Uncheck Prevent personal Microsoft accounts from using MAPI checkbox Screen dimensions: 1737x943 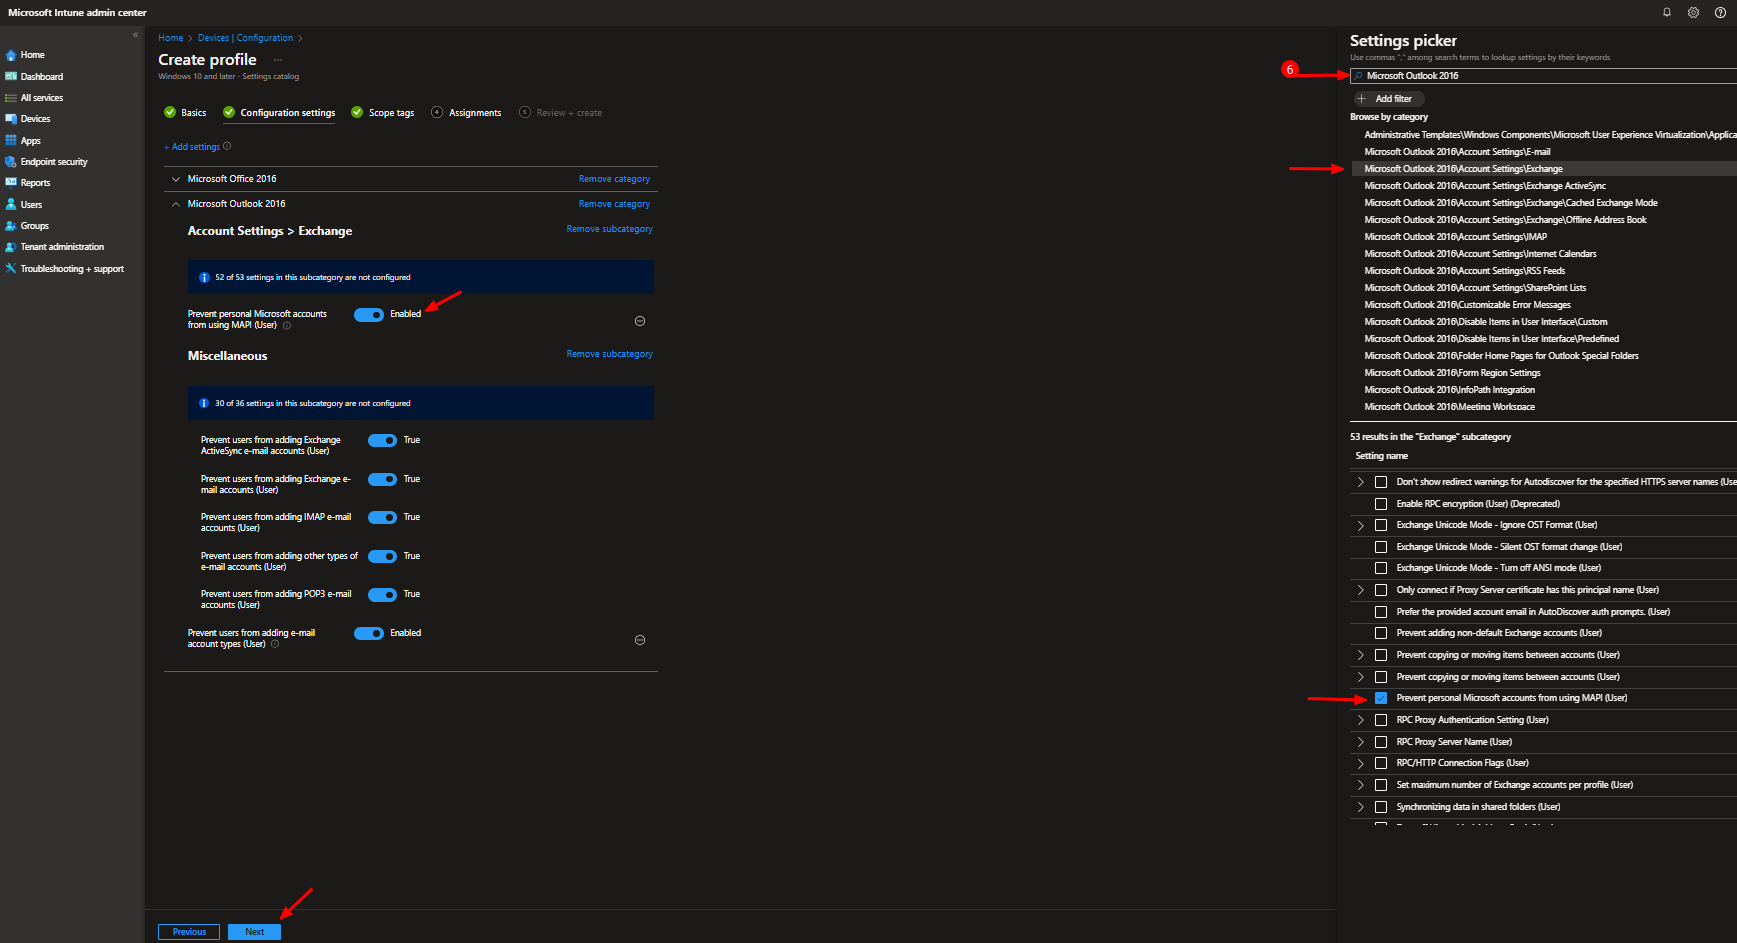pyautogui.click(x=1381, y=698)
